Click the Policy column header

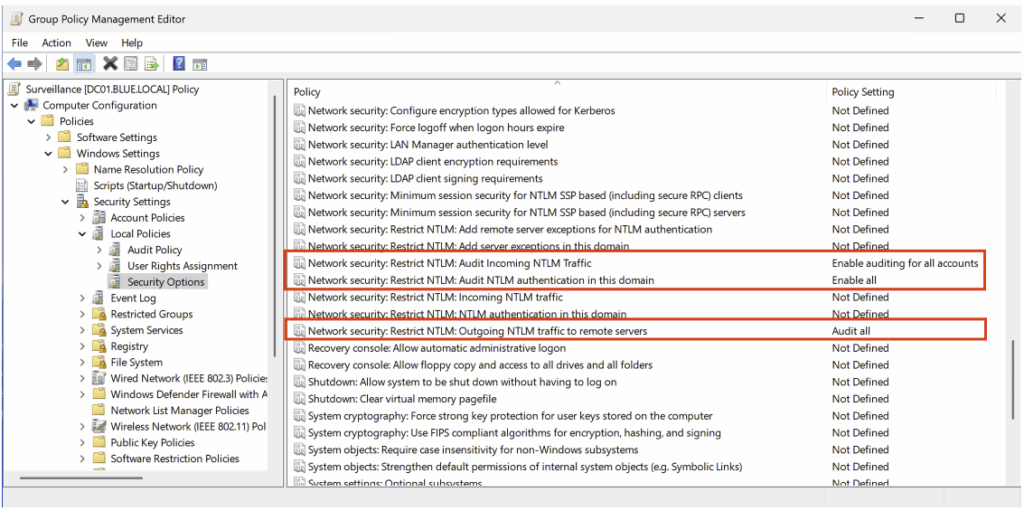(x=307, y=92)
